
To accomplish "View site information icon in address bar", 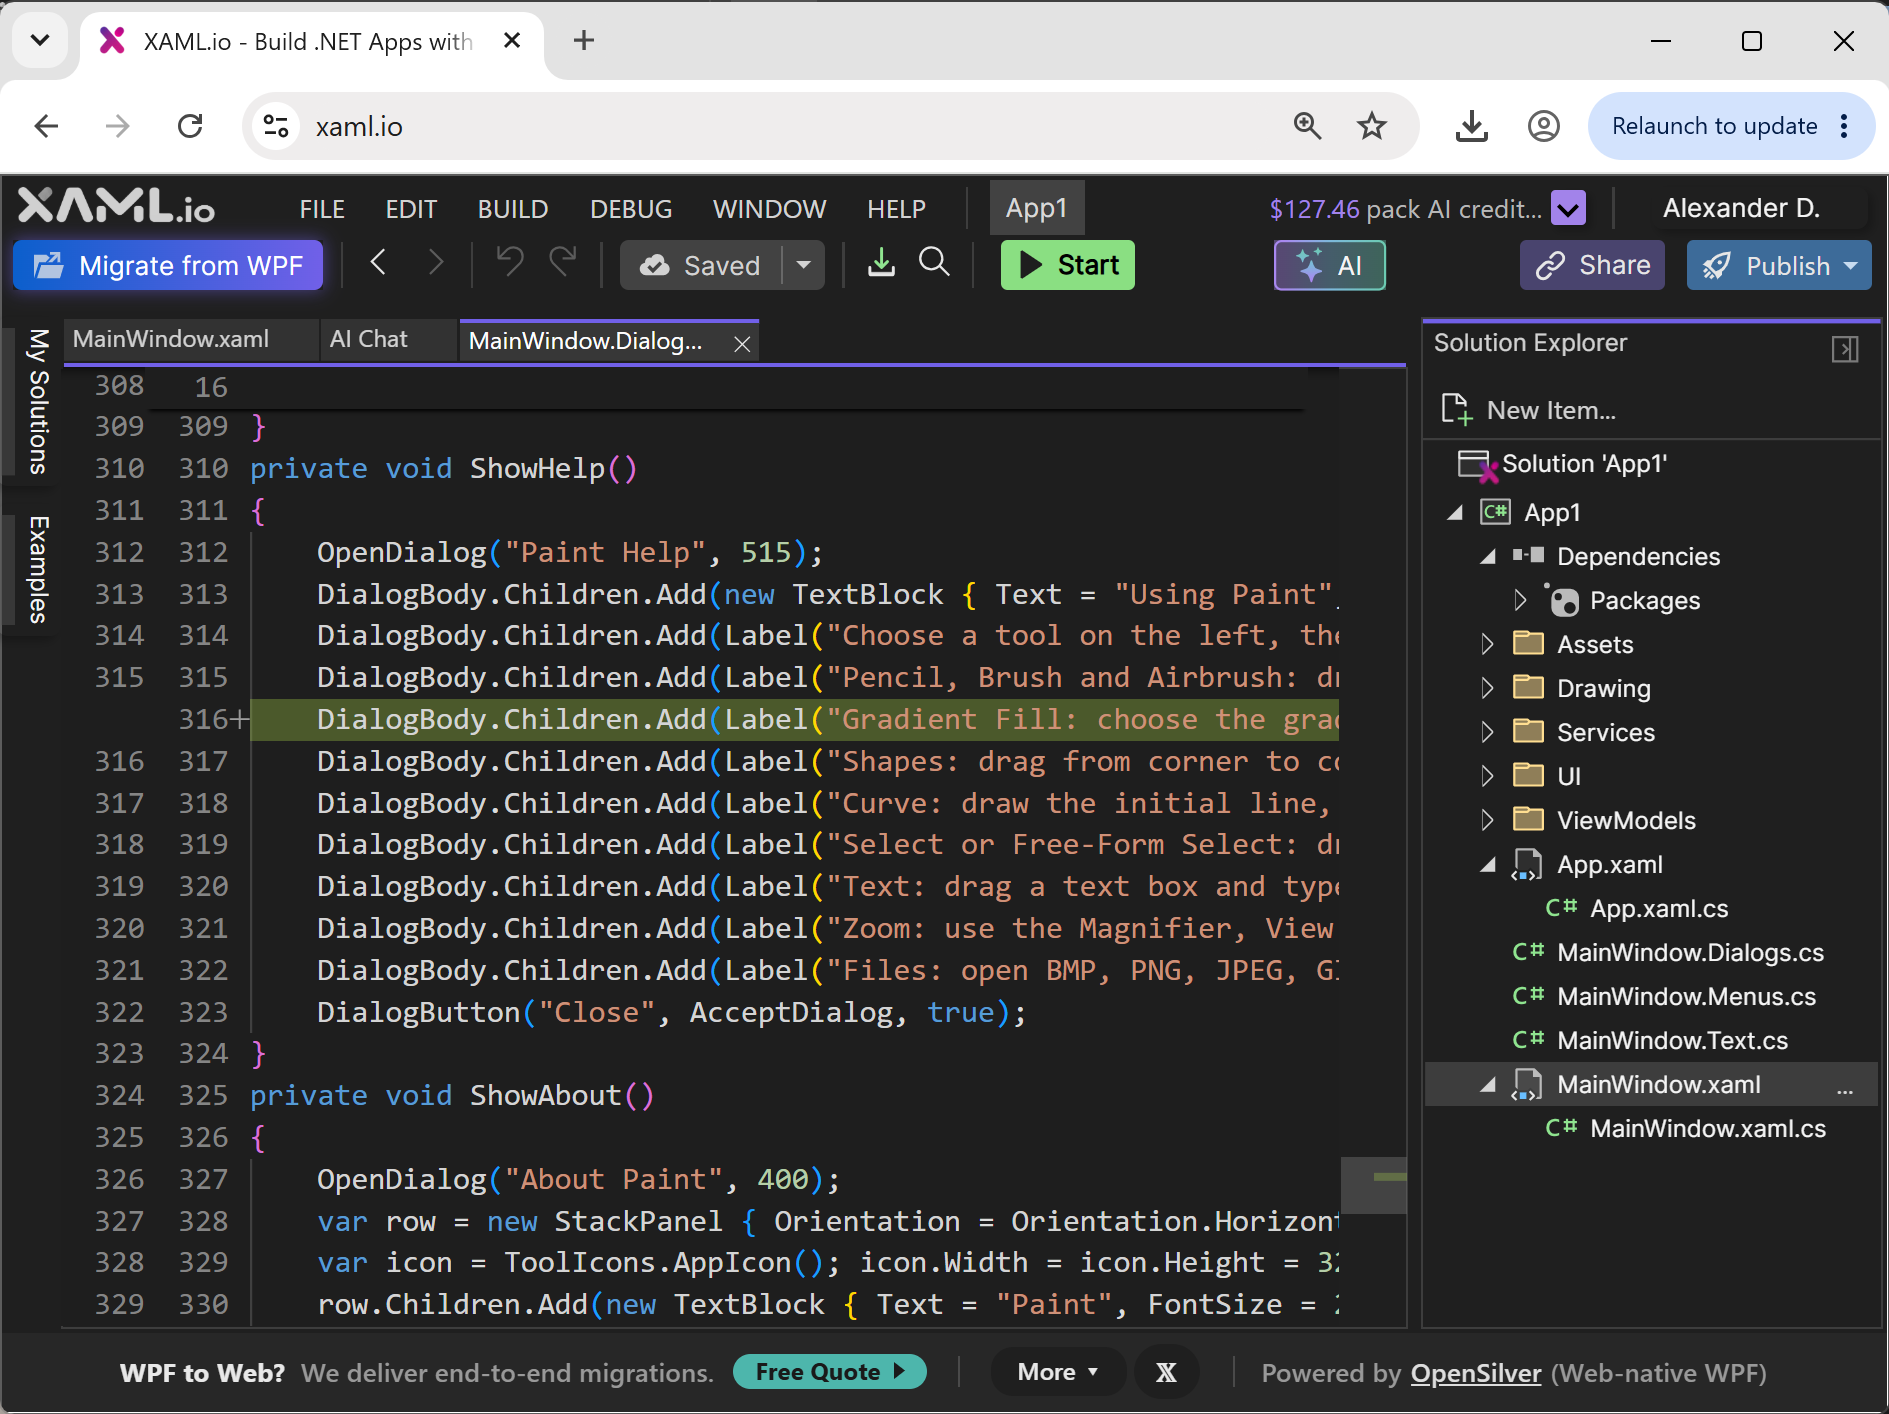I will [276, 126].
